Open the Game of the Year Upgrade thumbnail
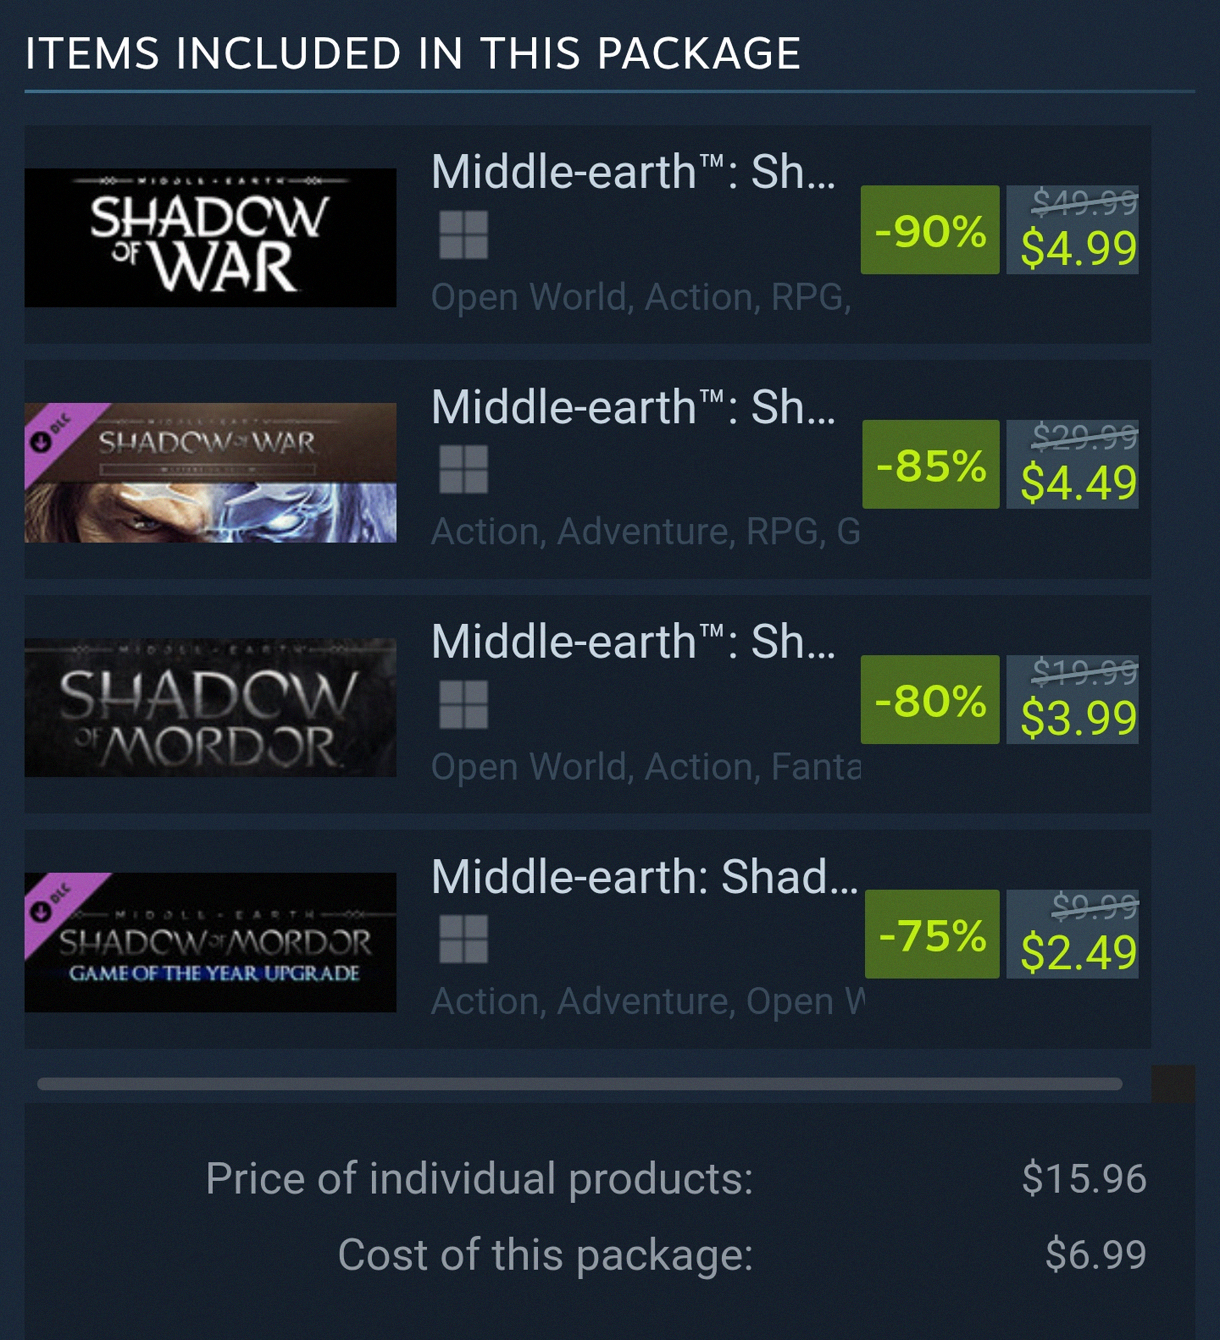This screenshot has width=1220, height=1340. 210,943
